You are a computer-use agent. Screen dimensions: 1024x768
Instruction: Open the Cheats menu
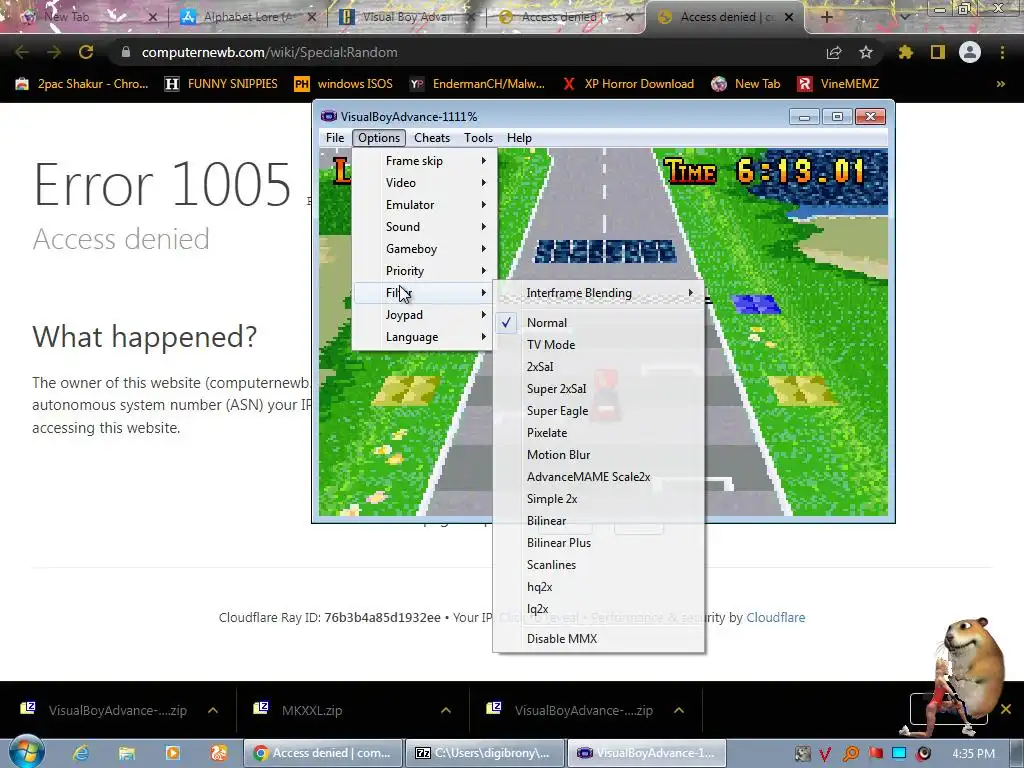coord(432,138)
